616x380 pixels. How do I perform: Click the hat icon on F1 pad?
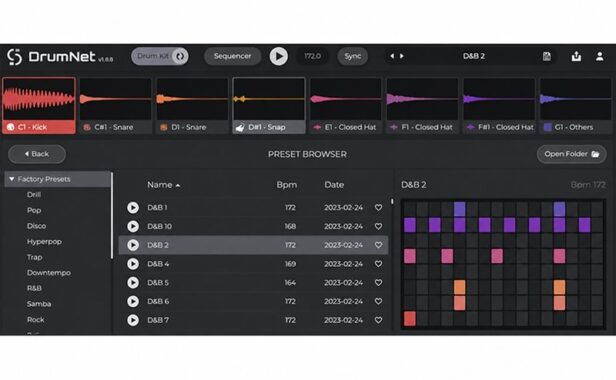point(393,127)
